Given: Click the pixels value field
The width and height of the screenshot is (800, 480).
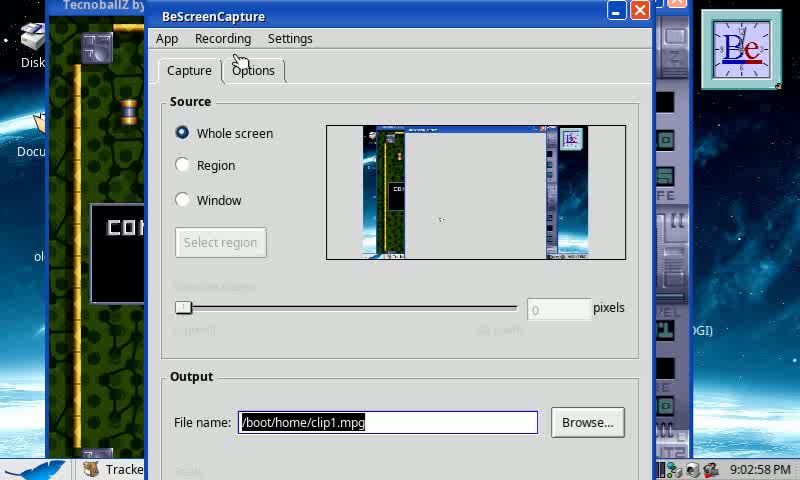Looking at the screenshot, I should point(559,310).
